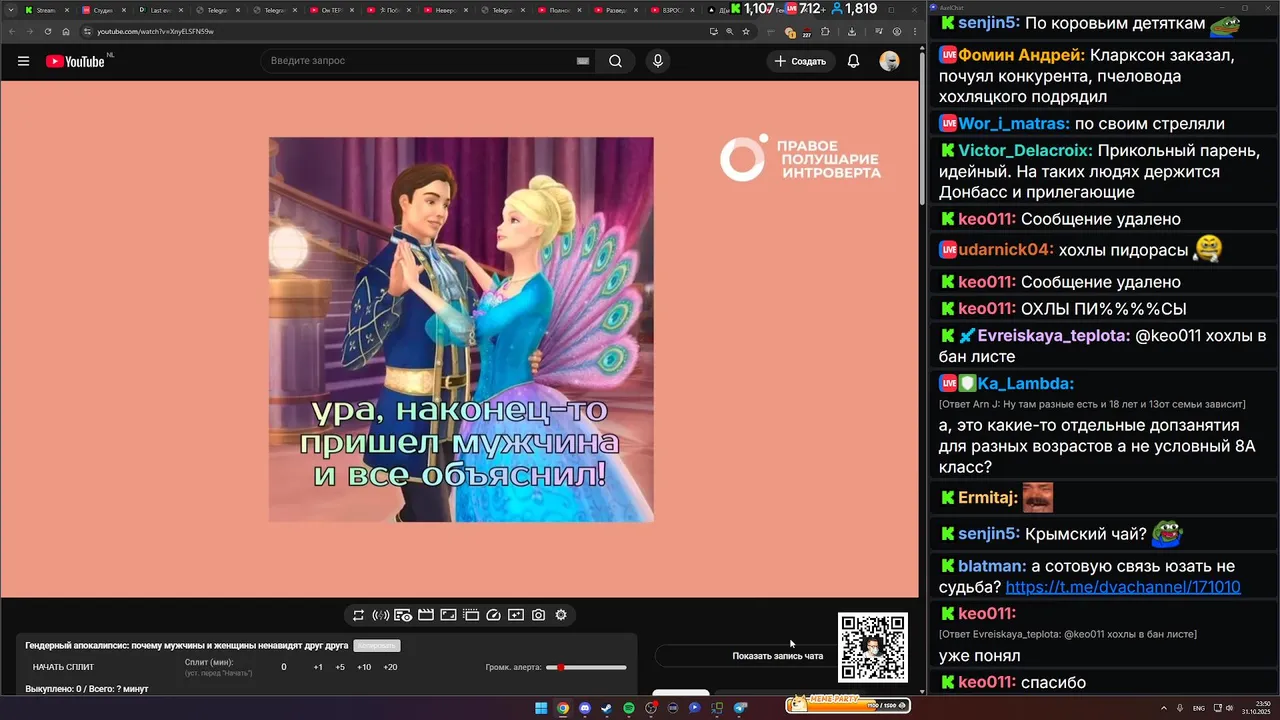Adjust the Громк. алерта volume slider
1280x720 pixels.
click(x=587, y=667)
